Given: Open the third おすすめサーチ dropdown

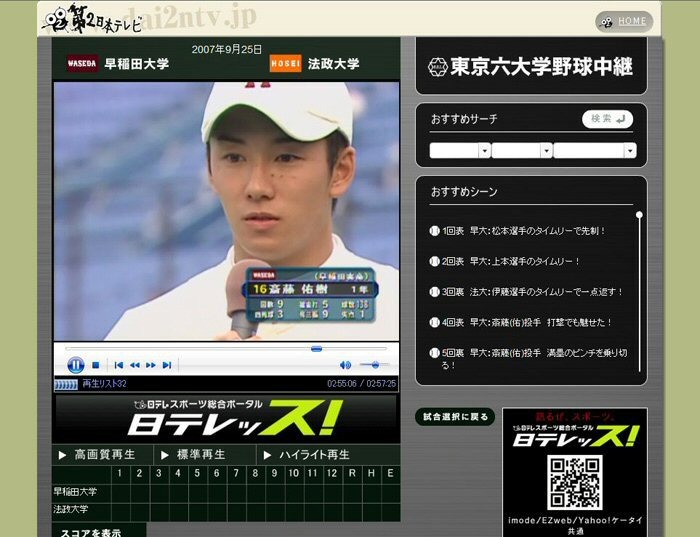Looking at the screenshot, I should tap(595, 150).
